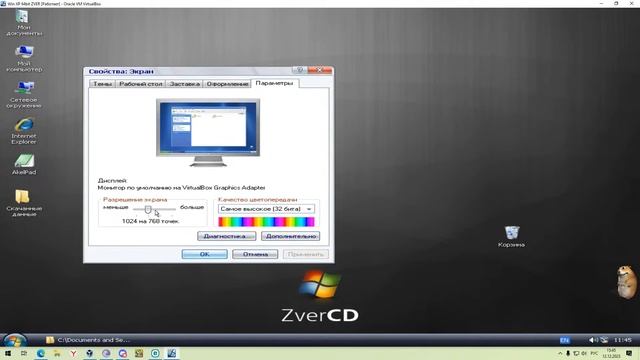Open Microsoft Edge in the host taskbar
The width and height of the screenshot is (640, 360).
[40, 353]
